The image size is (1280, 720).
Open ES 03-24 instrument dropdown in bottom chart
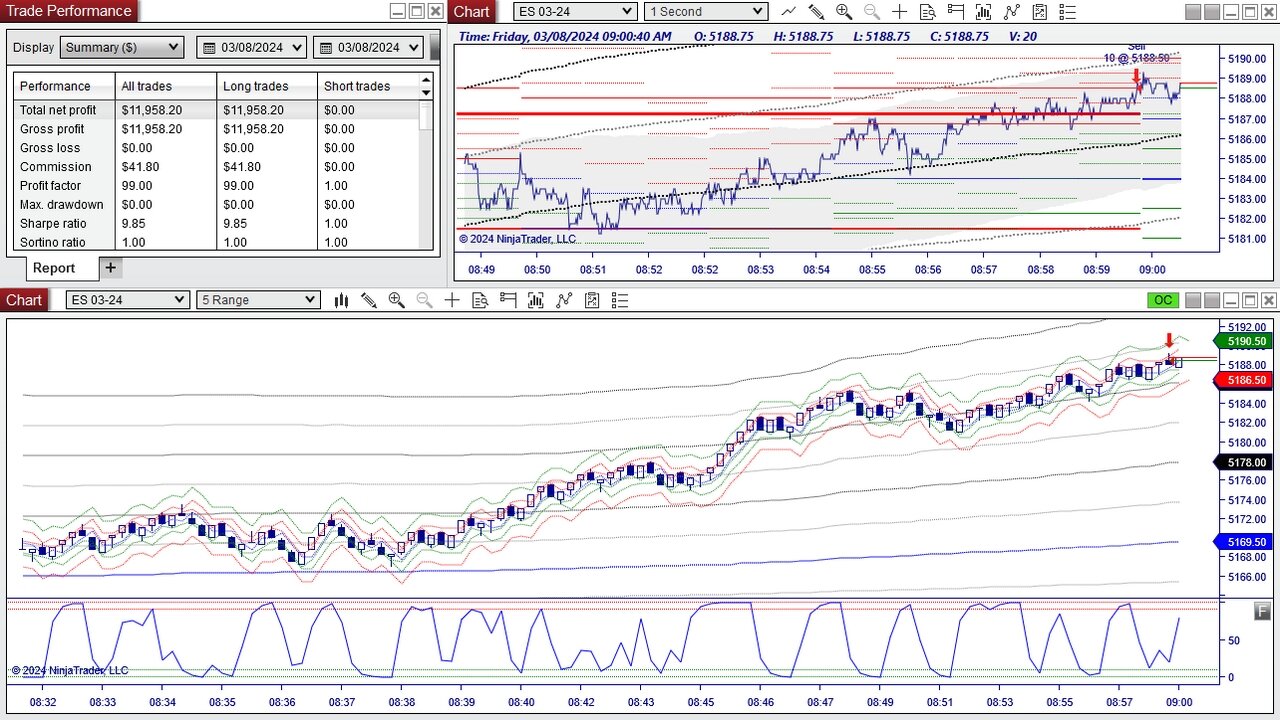pos(127,300)
